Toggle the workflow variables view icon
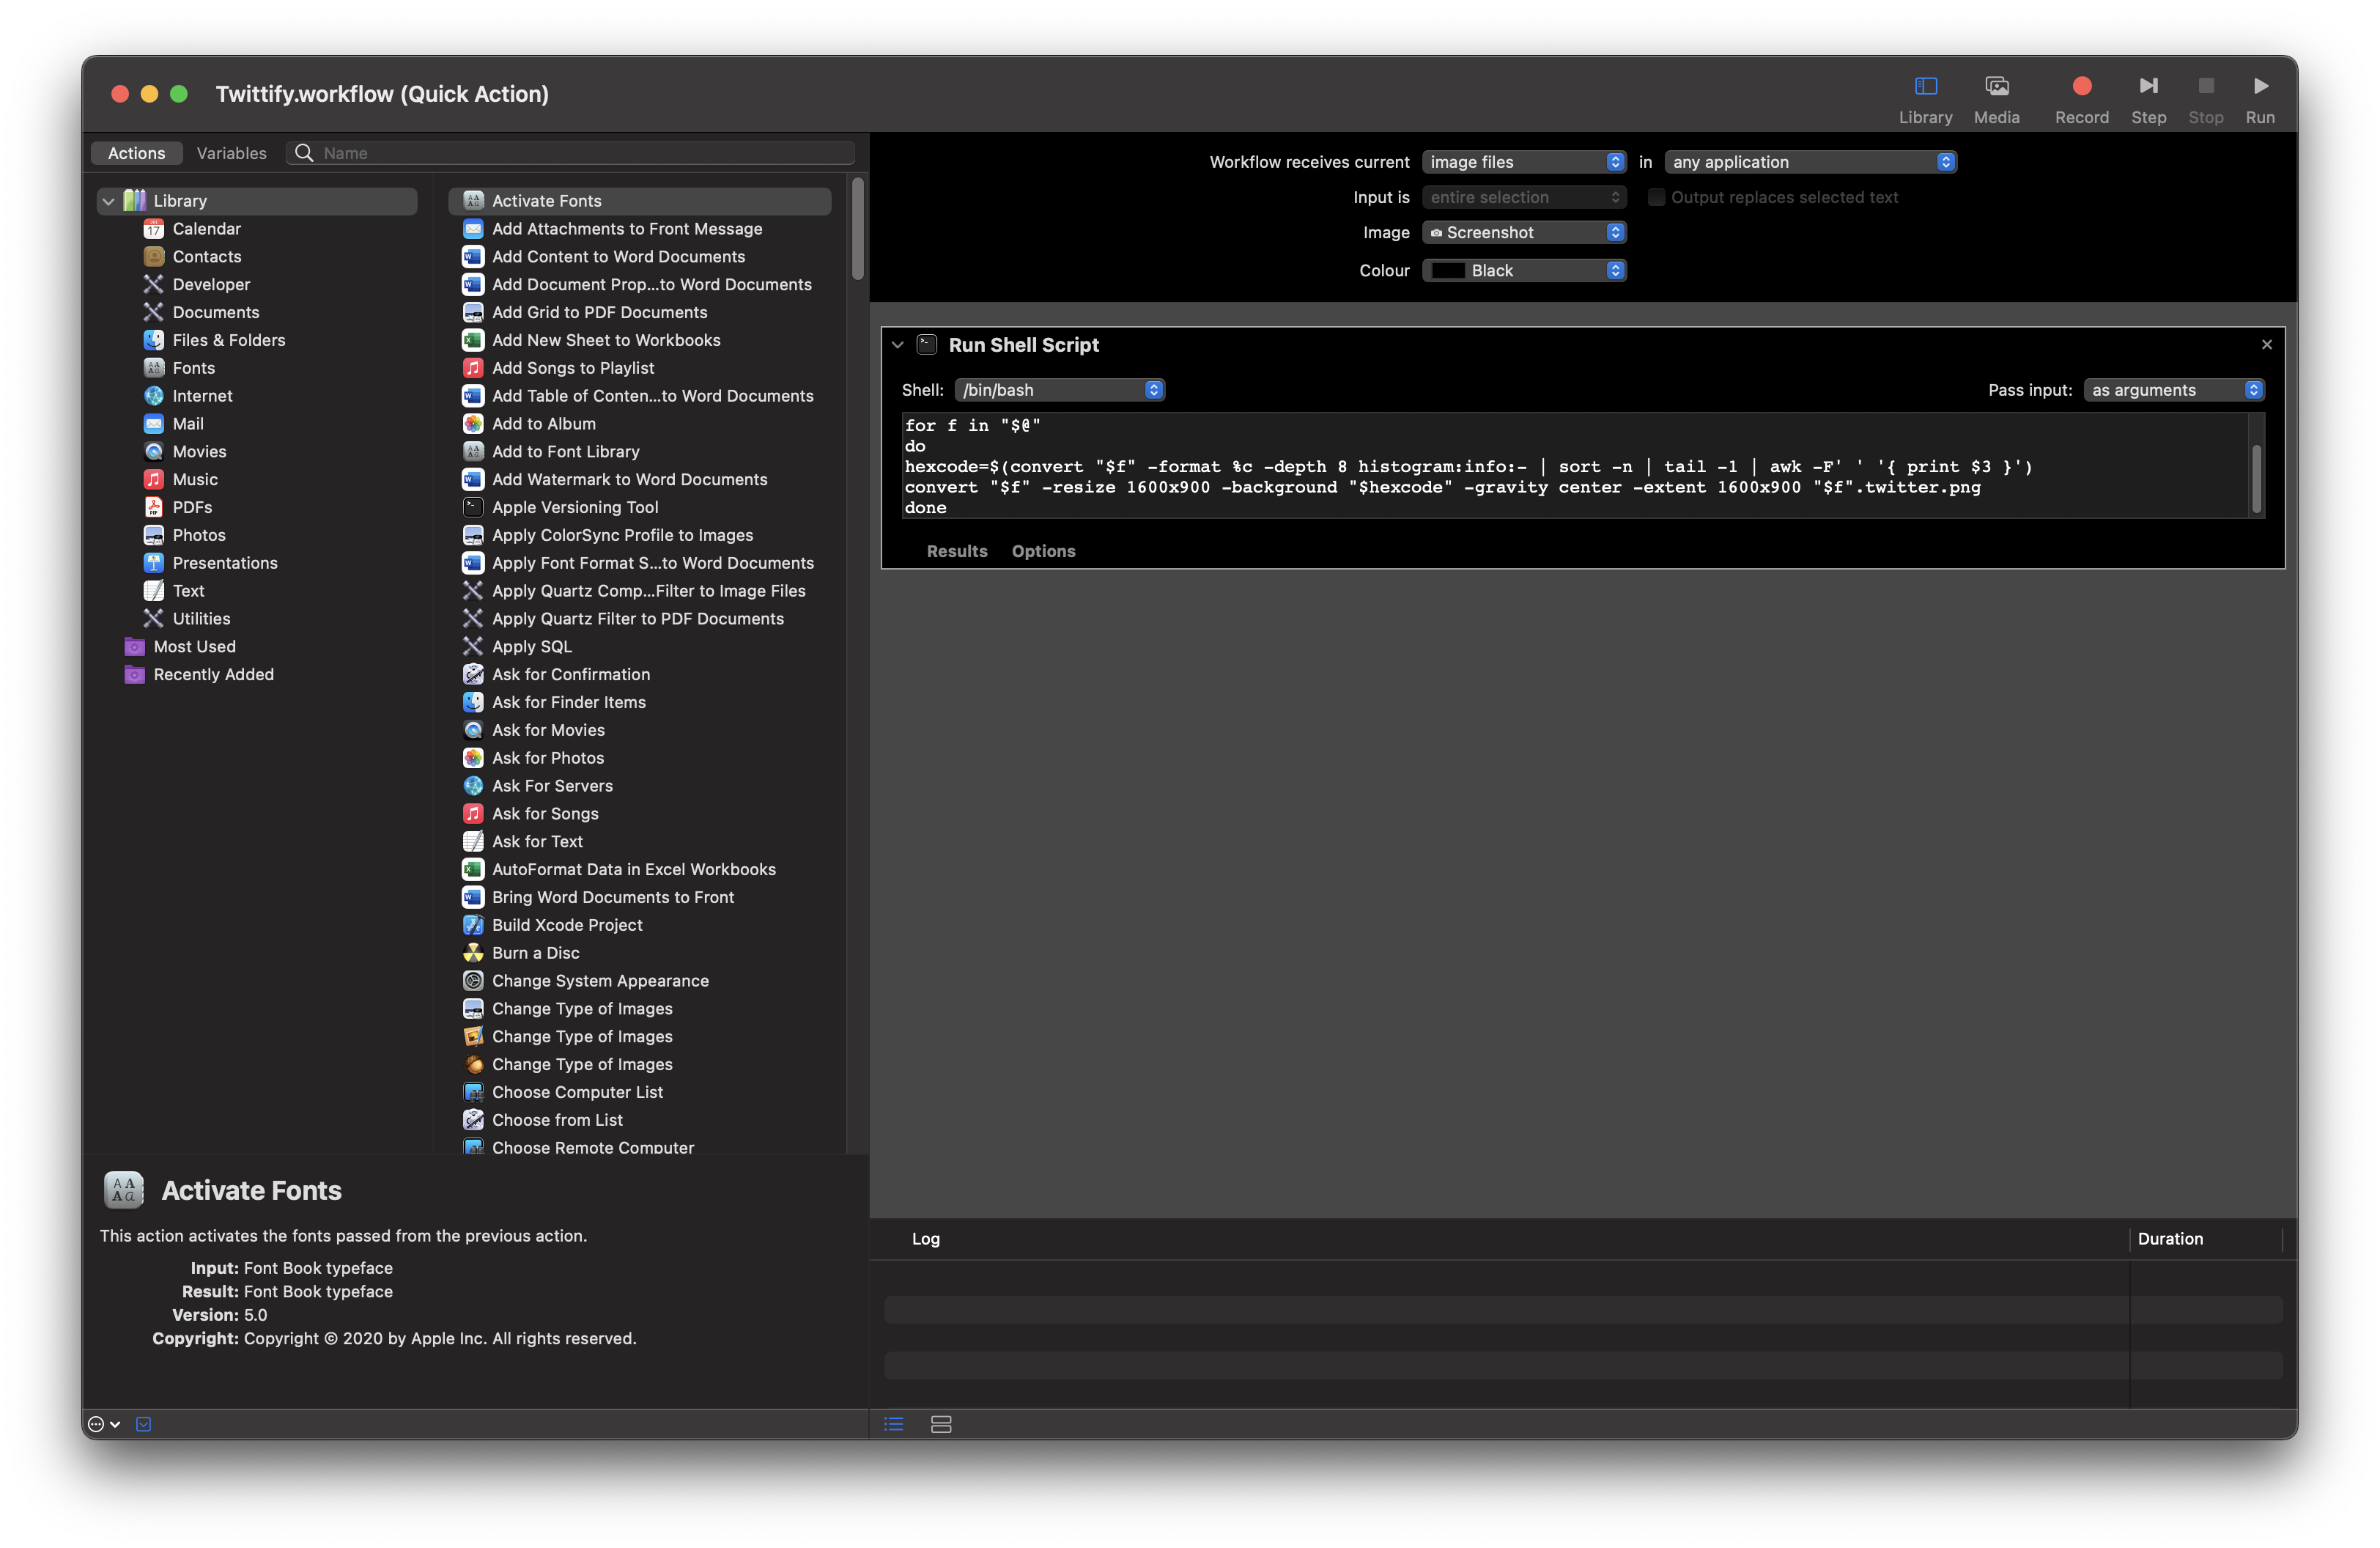This screenshot has width=2380, height=1548. [940, 1424]
